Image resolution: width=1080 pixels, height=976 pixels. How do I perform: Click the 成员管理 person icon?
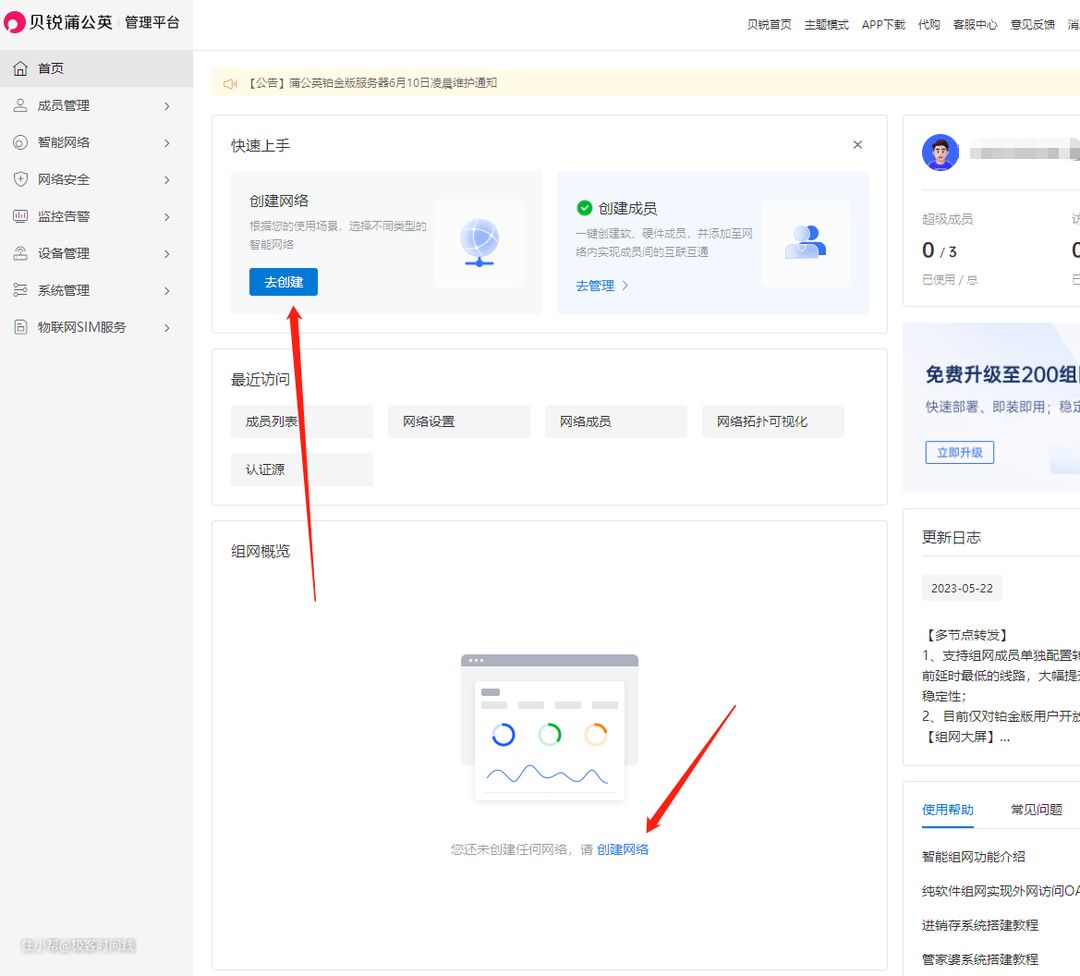pyautogui.click(x=20, y=106)
